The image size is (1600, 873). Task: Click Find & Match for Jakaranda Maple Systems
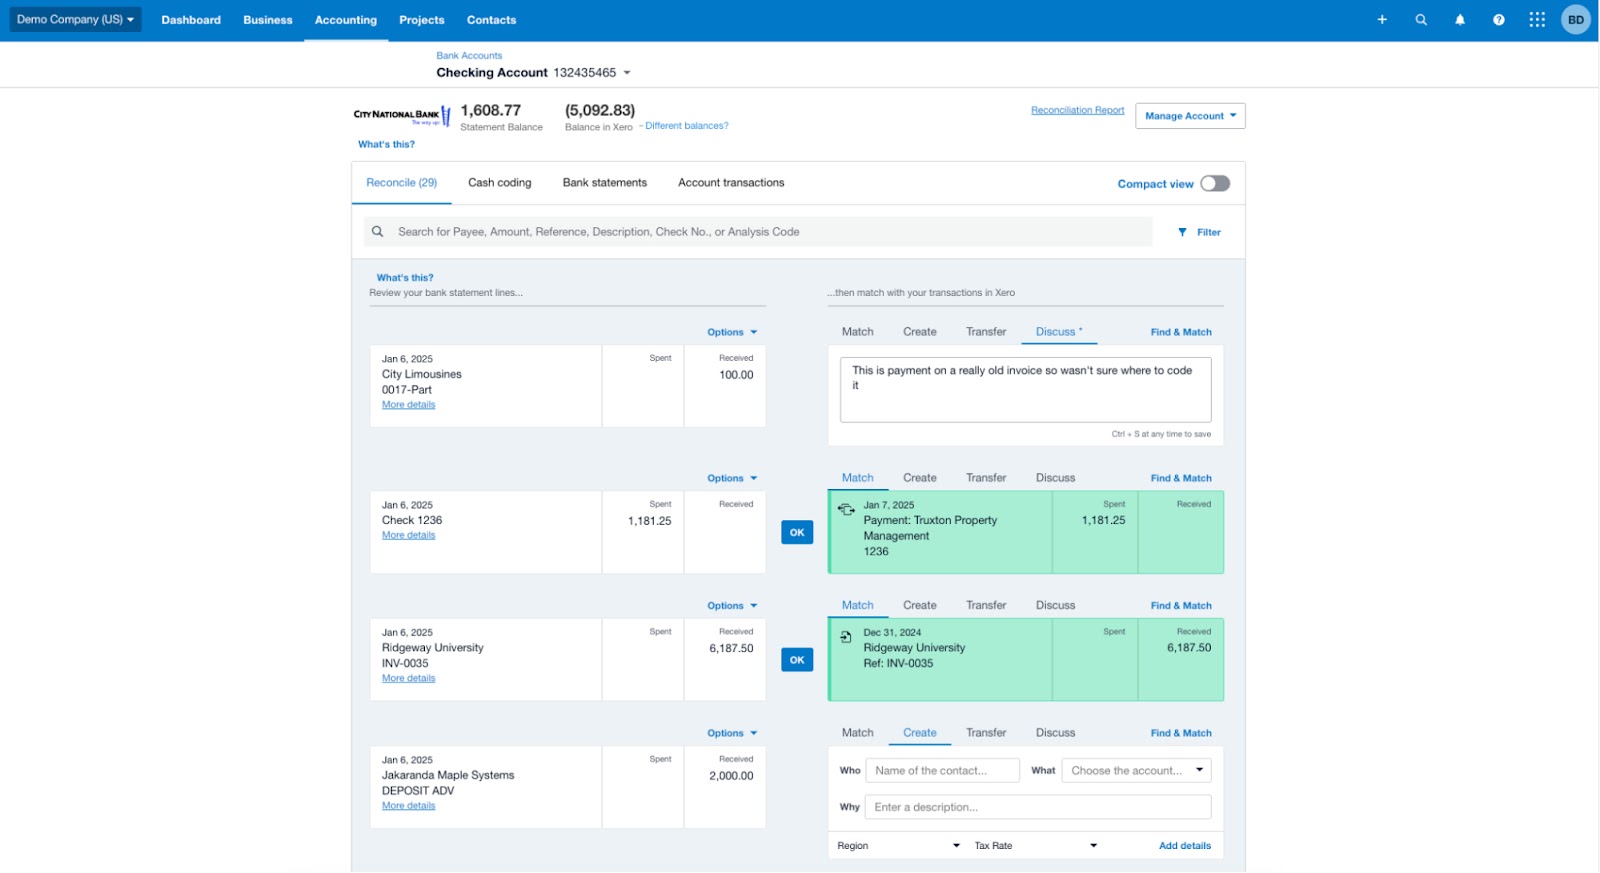pos(1181,733)
